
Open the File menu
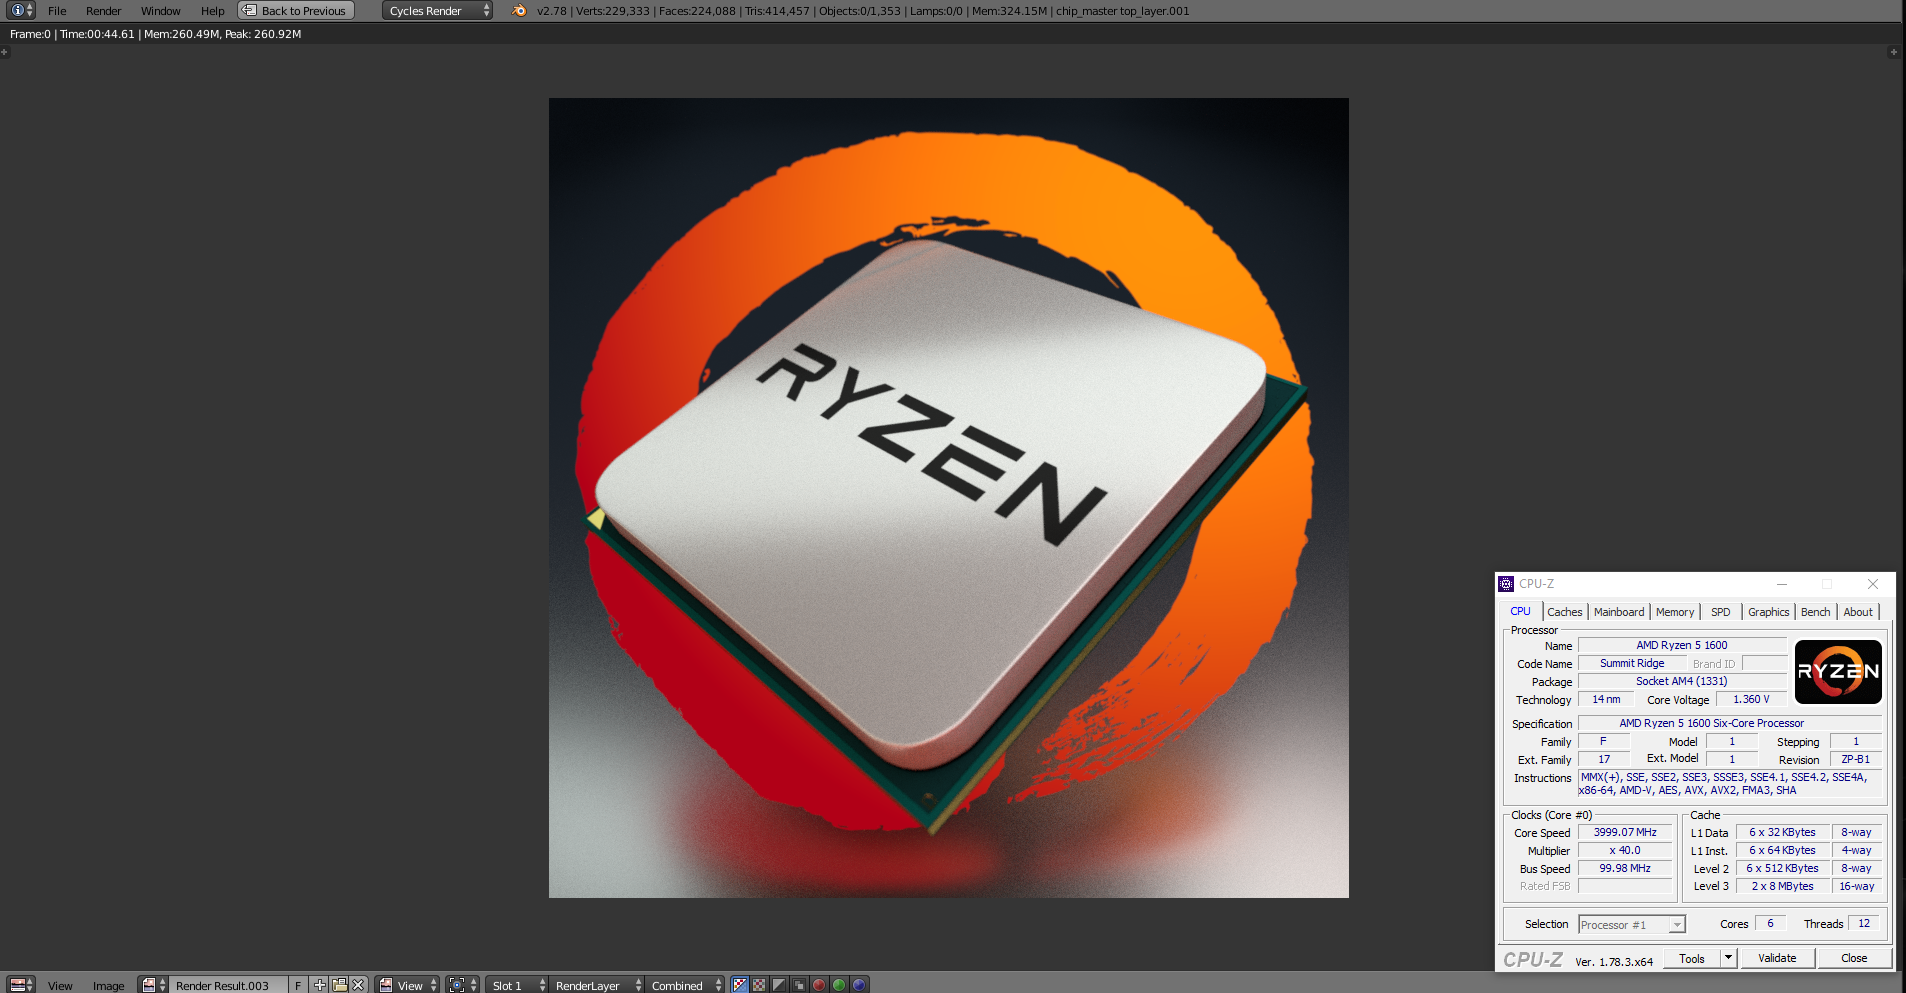click(57, 11)
